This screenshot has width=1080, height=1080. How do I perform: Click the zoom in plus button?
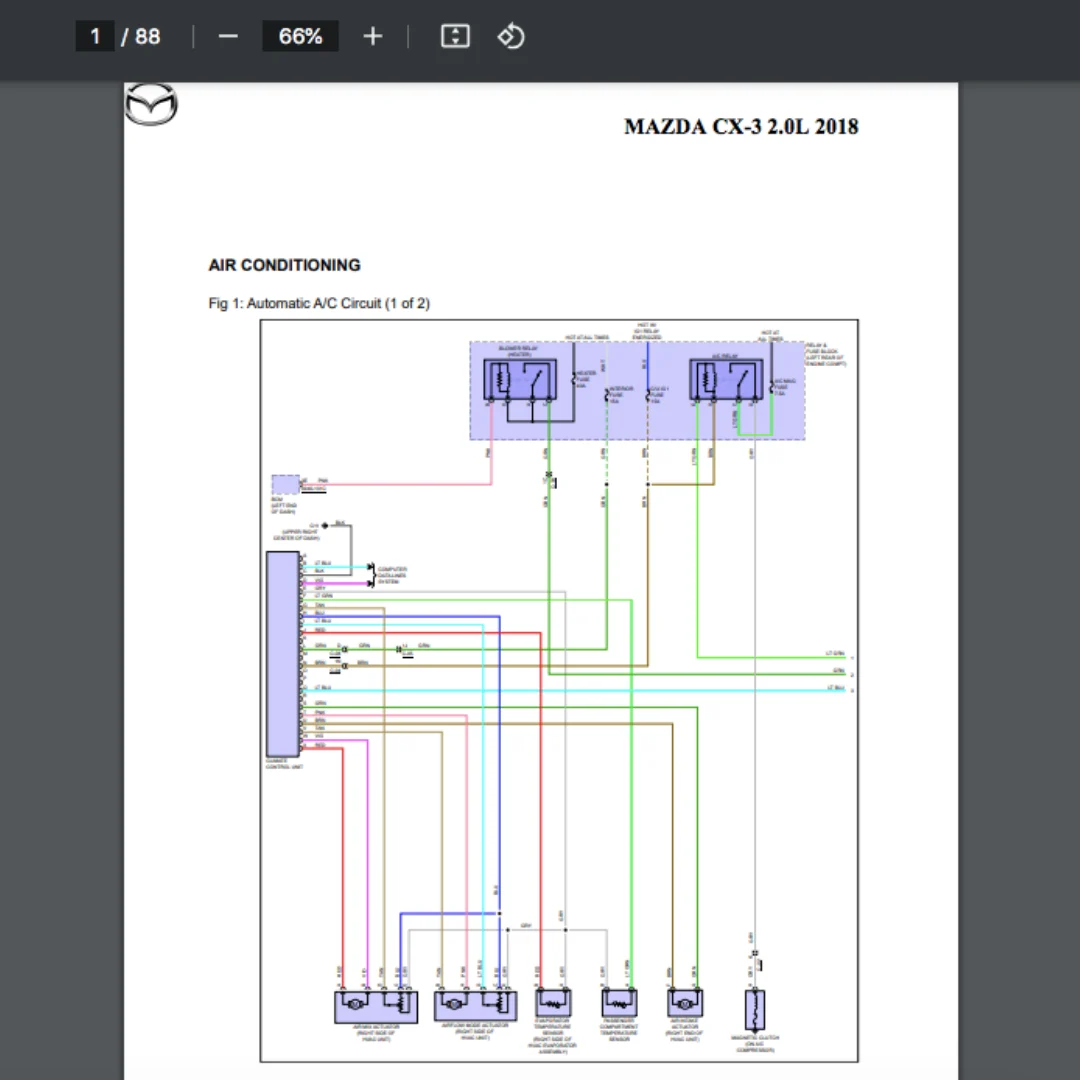[373, 37]
